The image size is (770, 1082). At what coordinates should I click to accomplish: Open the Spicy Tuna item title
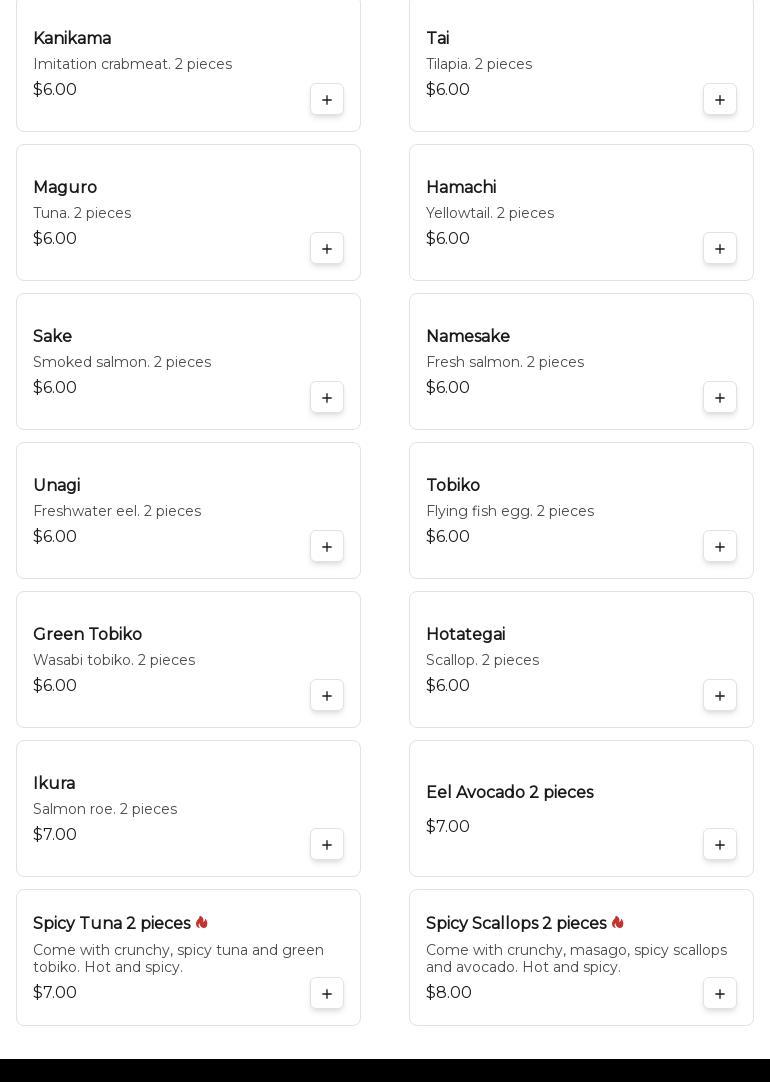click(112, 923)
